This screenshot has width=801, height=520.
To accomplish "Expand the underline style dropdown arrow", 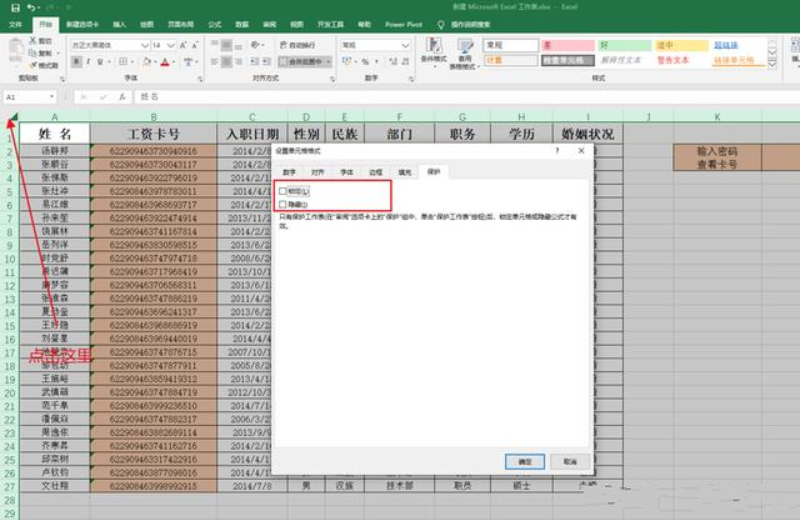I will click(x=107, y=62).
